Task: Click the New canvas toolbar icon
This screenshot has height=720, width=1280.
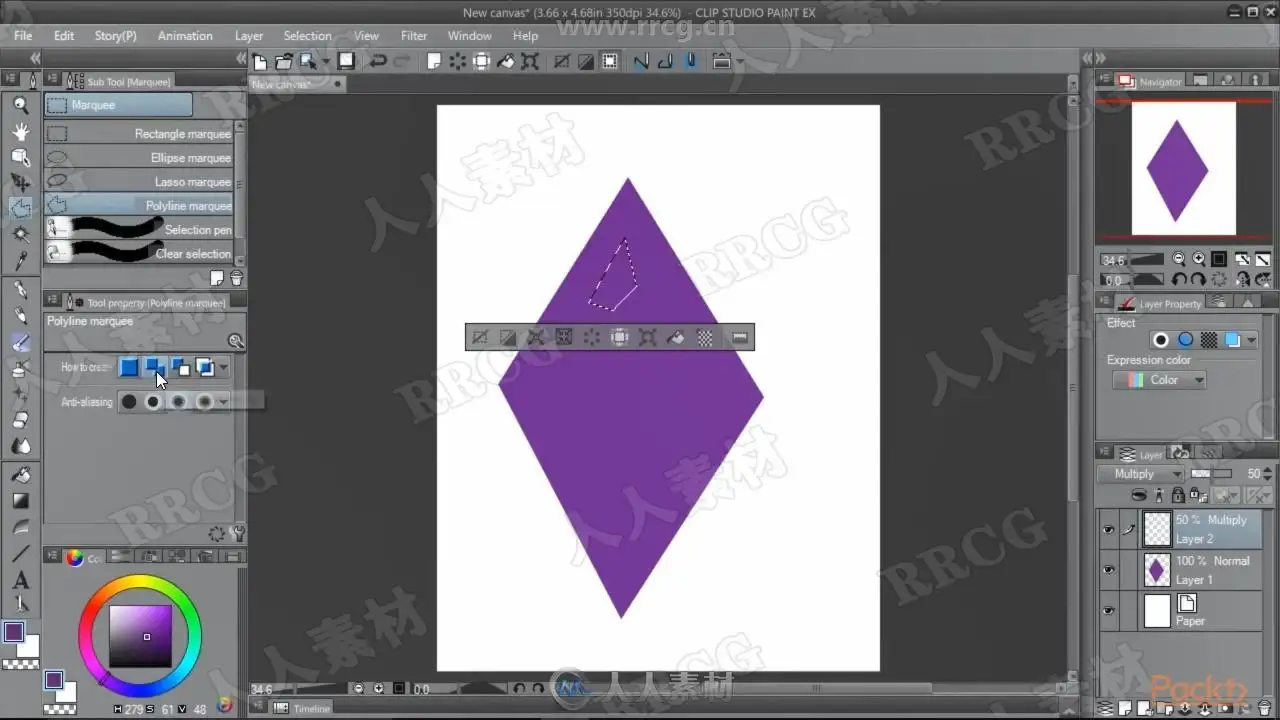Action: point(261,61)
